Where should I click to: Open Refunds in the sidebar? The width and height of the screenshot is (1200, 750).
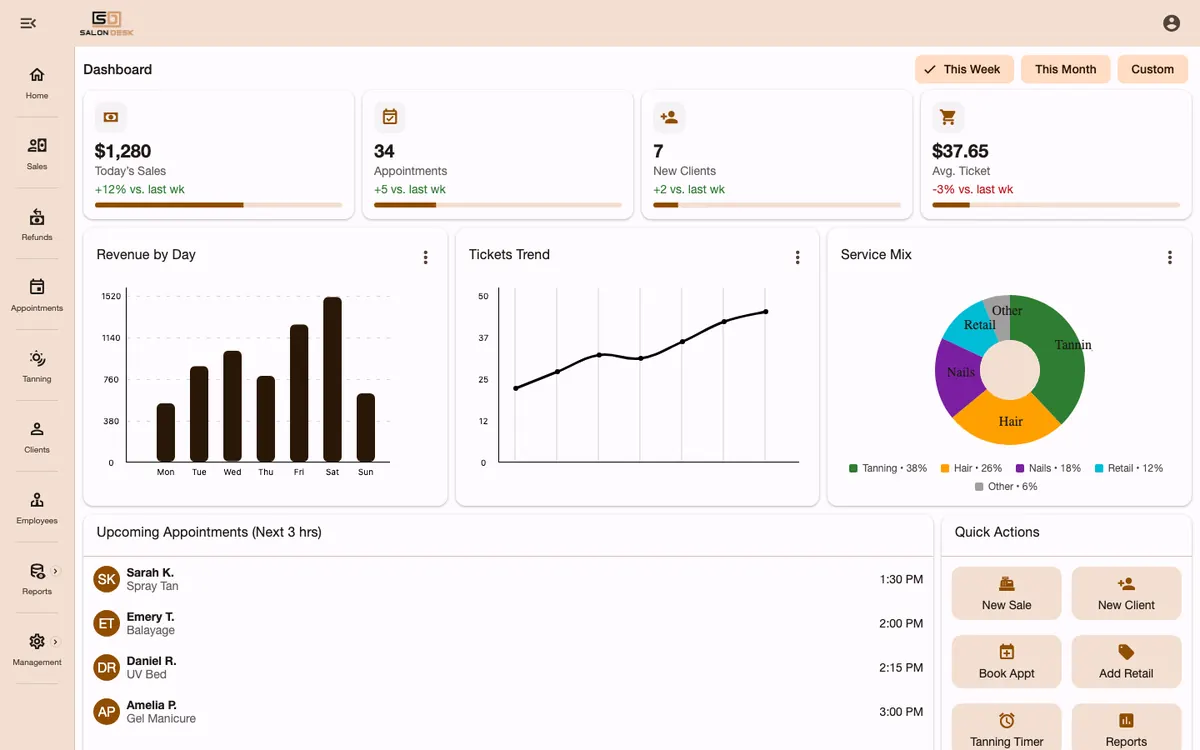click(37, 224)
